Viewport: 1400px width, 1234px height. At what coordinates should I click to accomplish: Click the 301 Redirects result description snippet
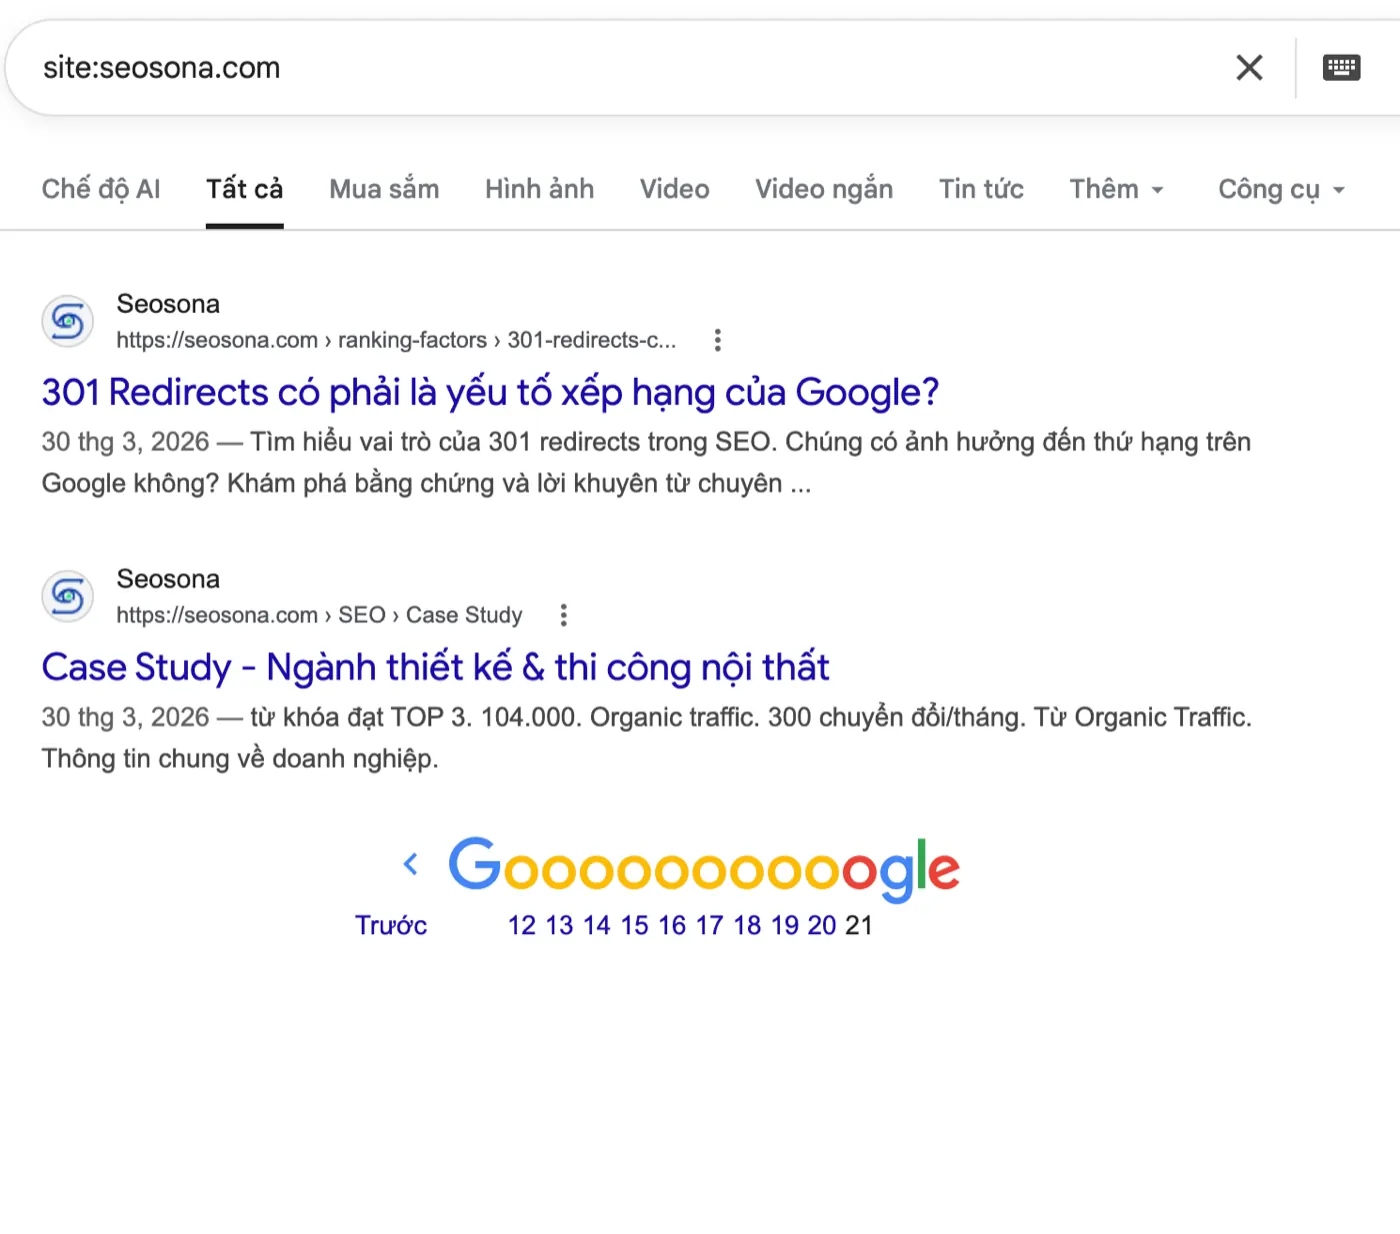[x=646, y=463]
